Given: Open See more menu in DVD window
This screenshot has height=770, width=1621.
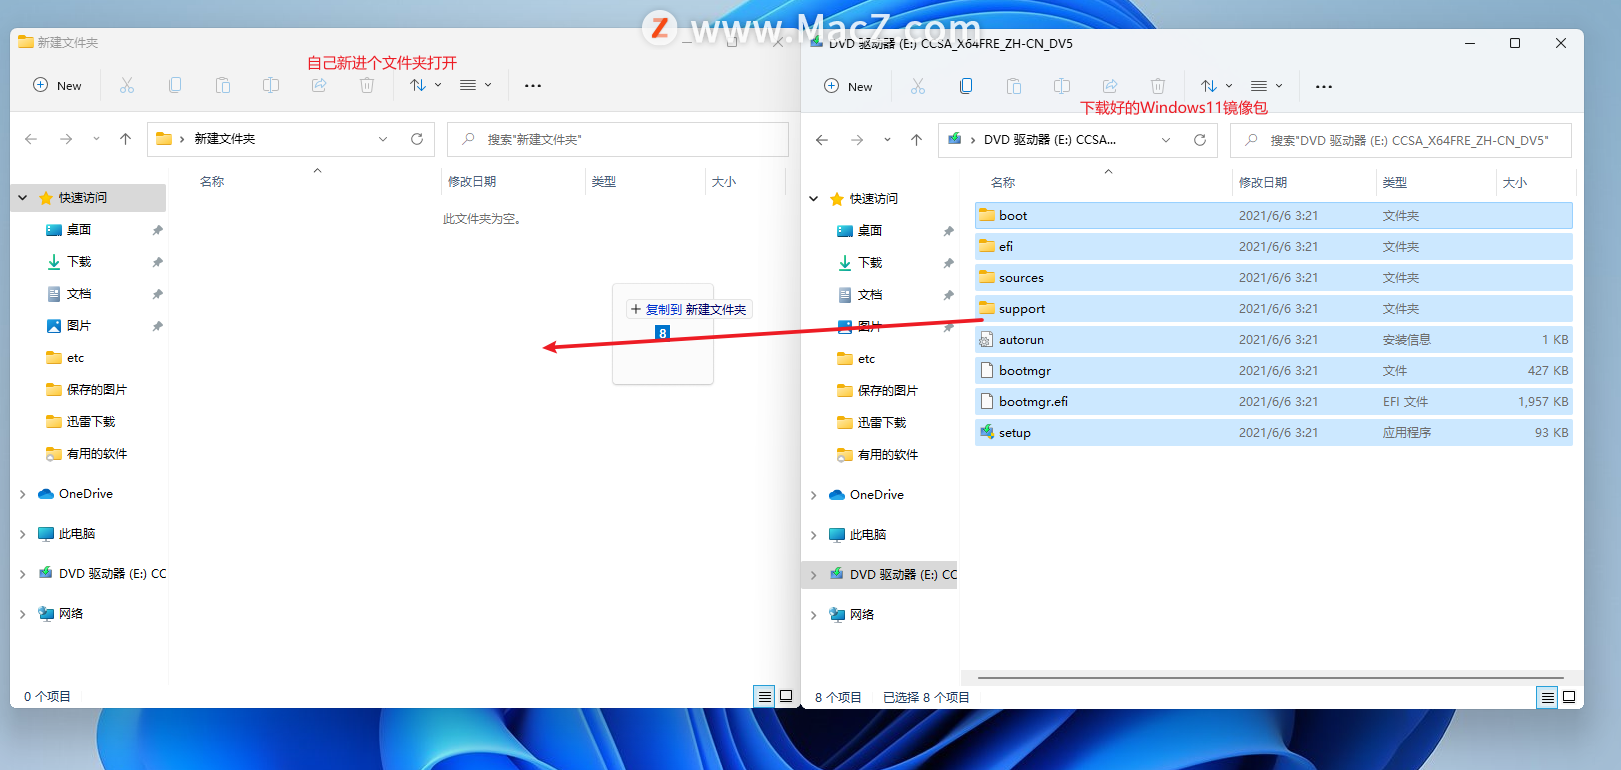Looking at the screenshot, I should click(1324, 86).
